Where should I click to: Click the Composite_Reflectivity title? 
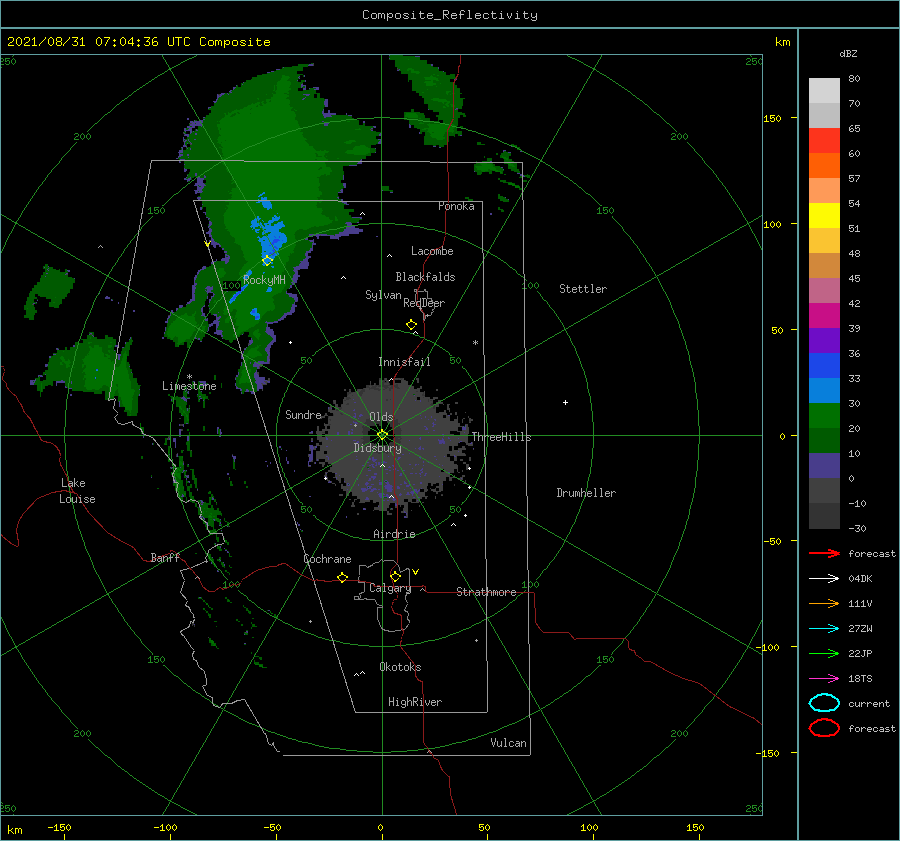(x=449, y=15)
